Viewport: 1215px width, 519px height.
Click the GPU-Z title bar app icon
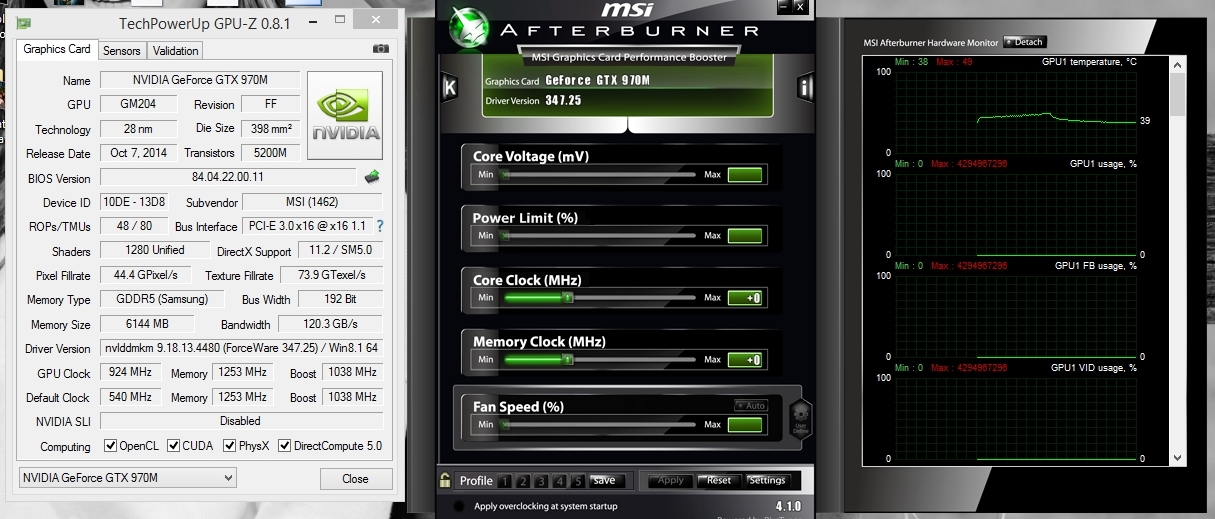click(23, 23)
